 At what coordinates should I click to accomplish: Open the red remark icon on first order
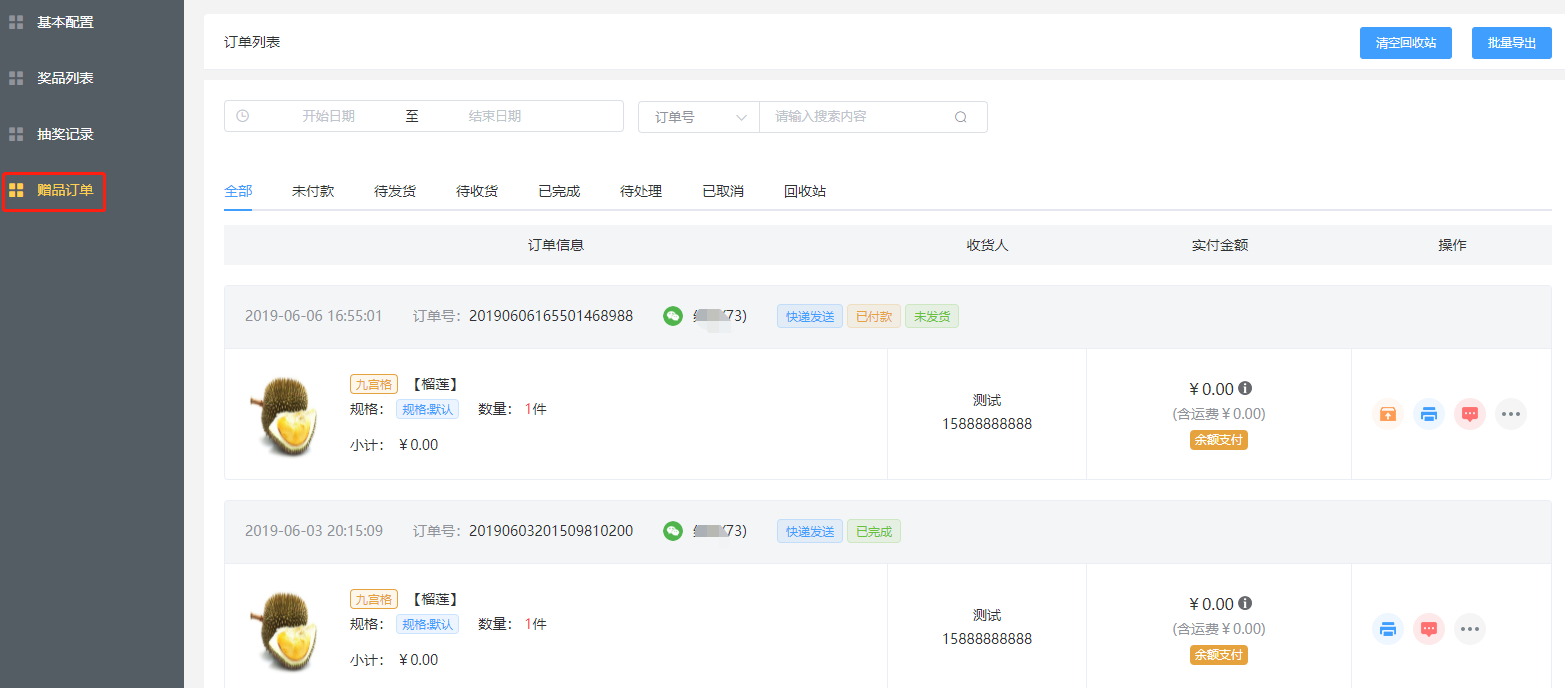click(x=1470, y=414)
